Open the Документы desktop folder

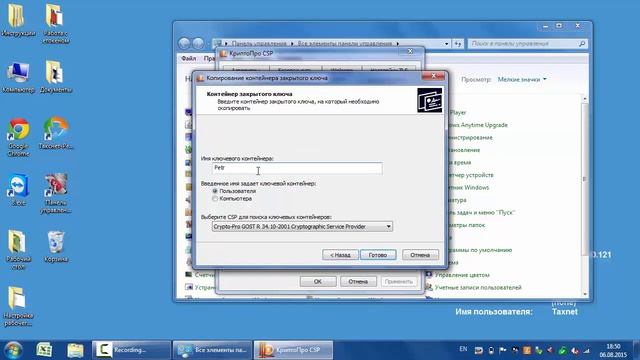click(x=56, y=77)
